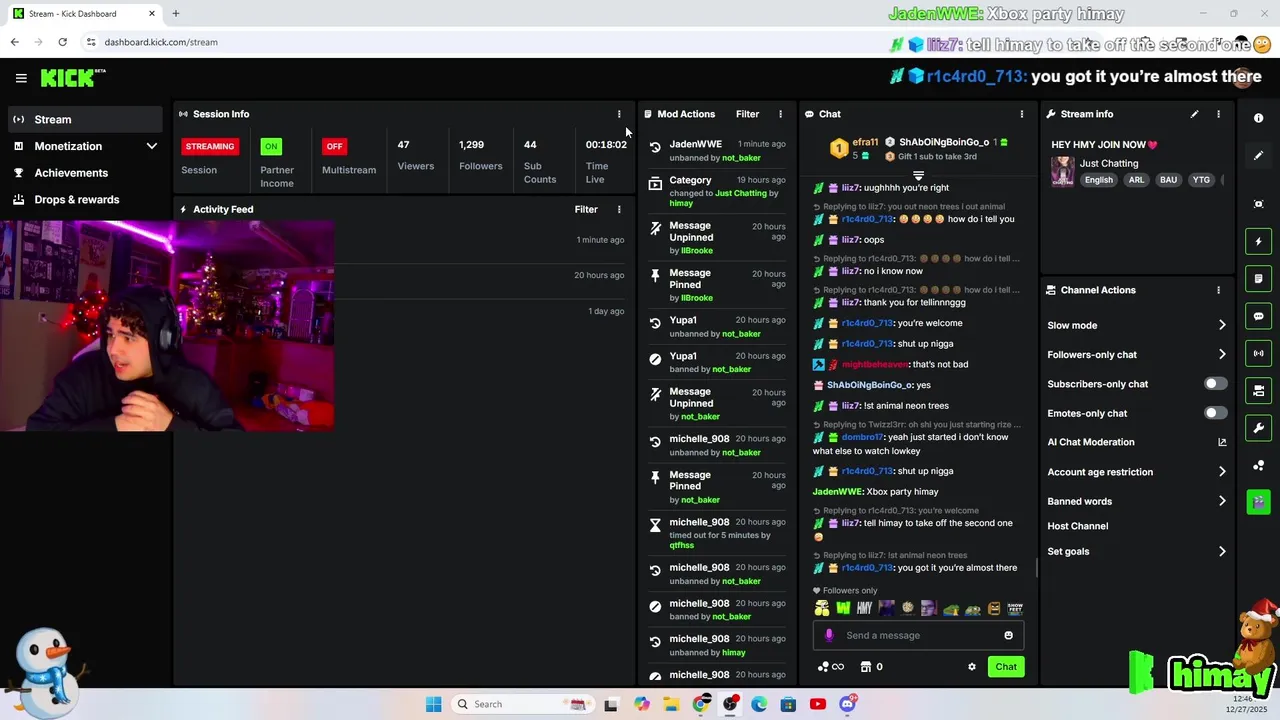Click the lightning bolt icon in the right sidebar
This screenshot has height=720, width=1280.
click(1259, 241)
